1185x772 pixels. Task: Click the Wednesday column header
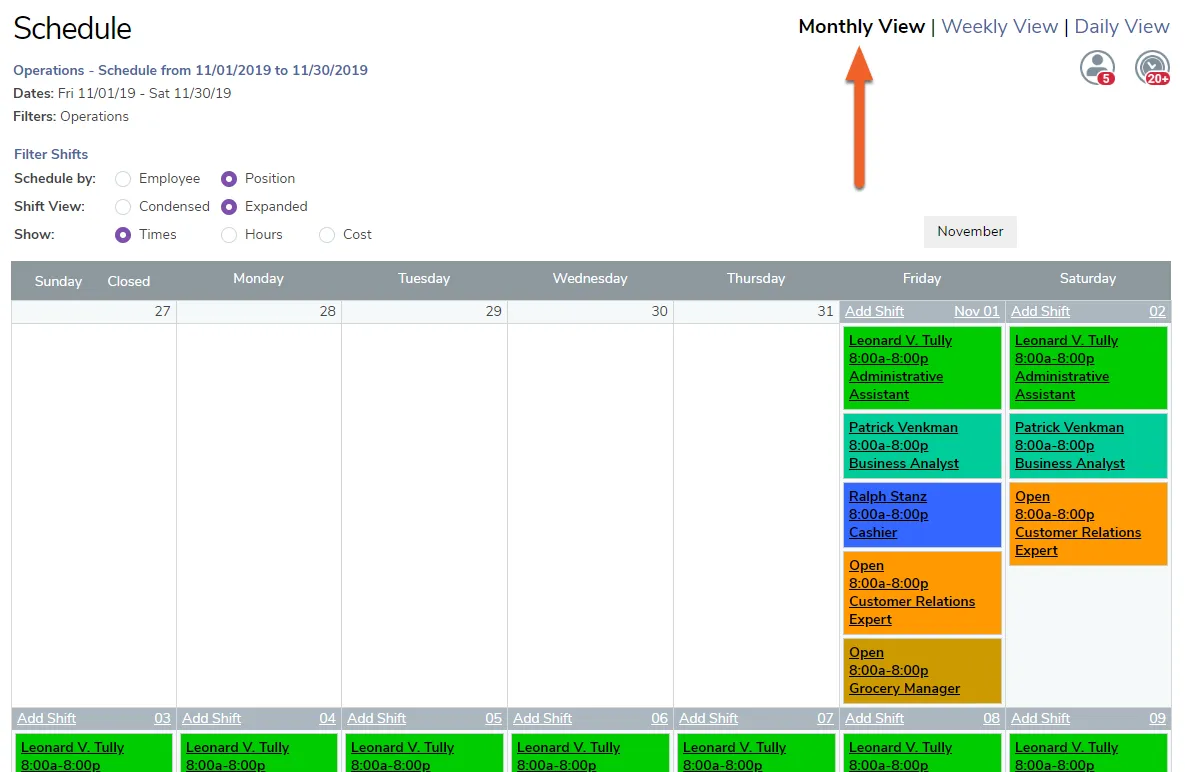[x=590, y=279]
